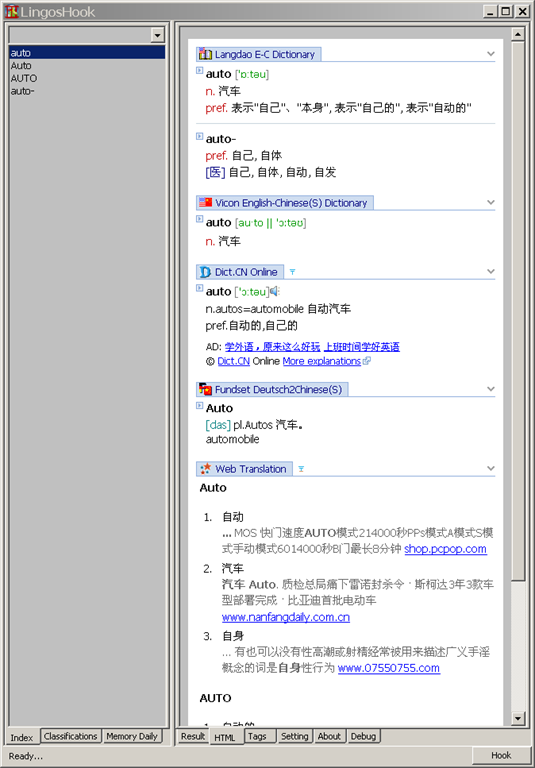Collapse the Vicon English-Chinese section chevron
This screenshot has width=535, height=768.
click(x=490, y=202)
